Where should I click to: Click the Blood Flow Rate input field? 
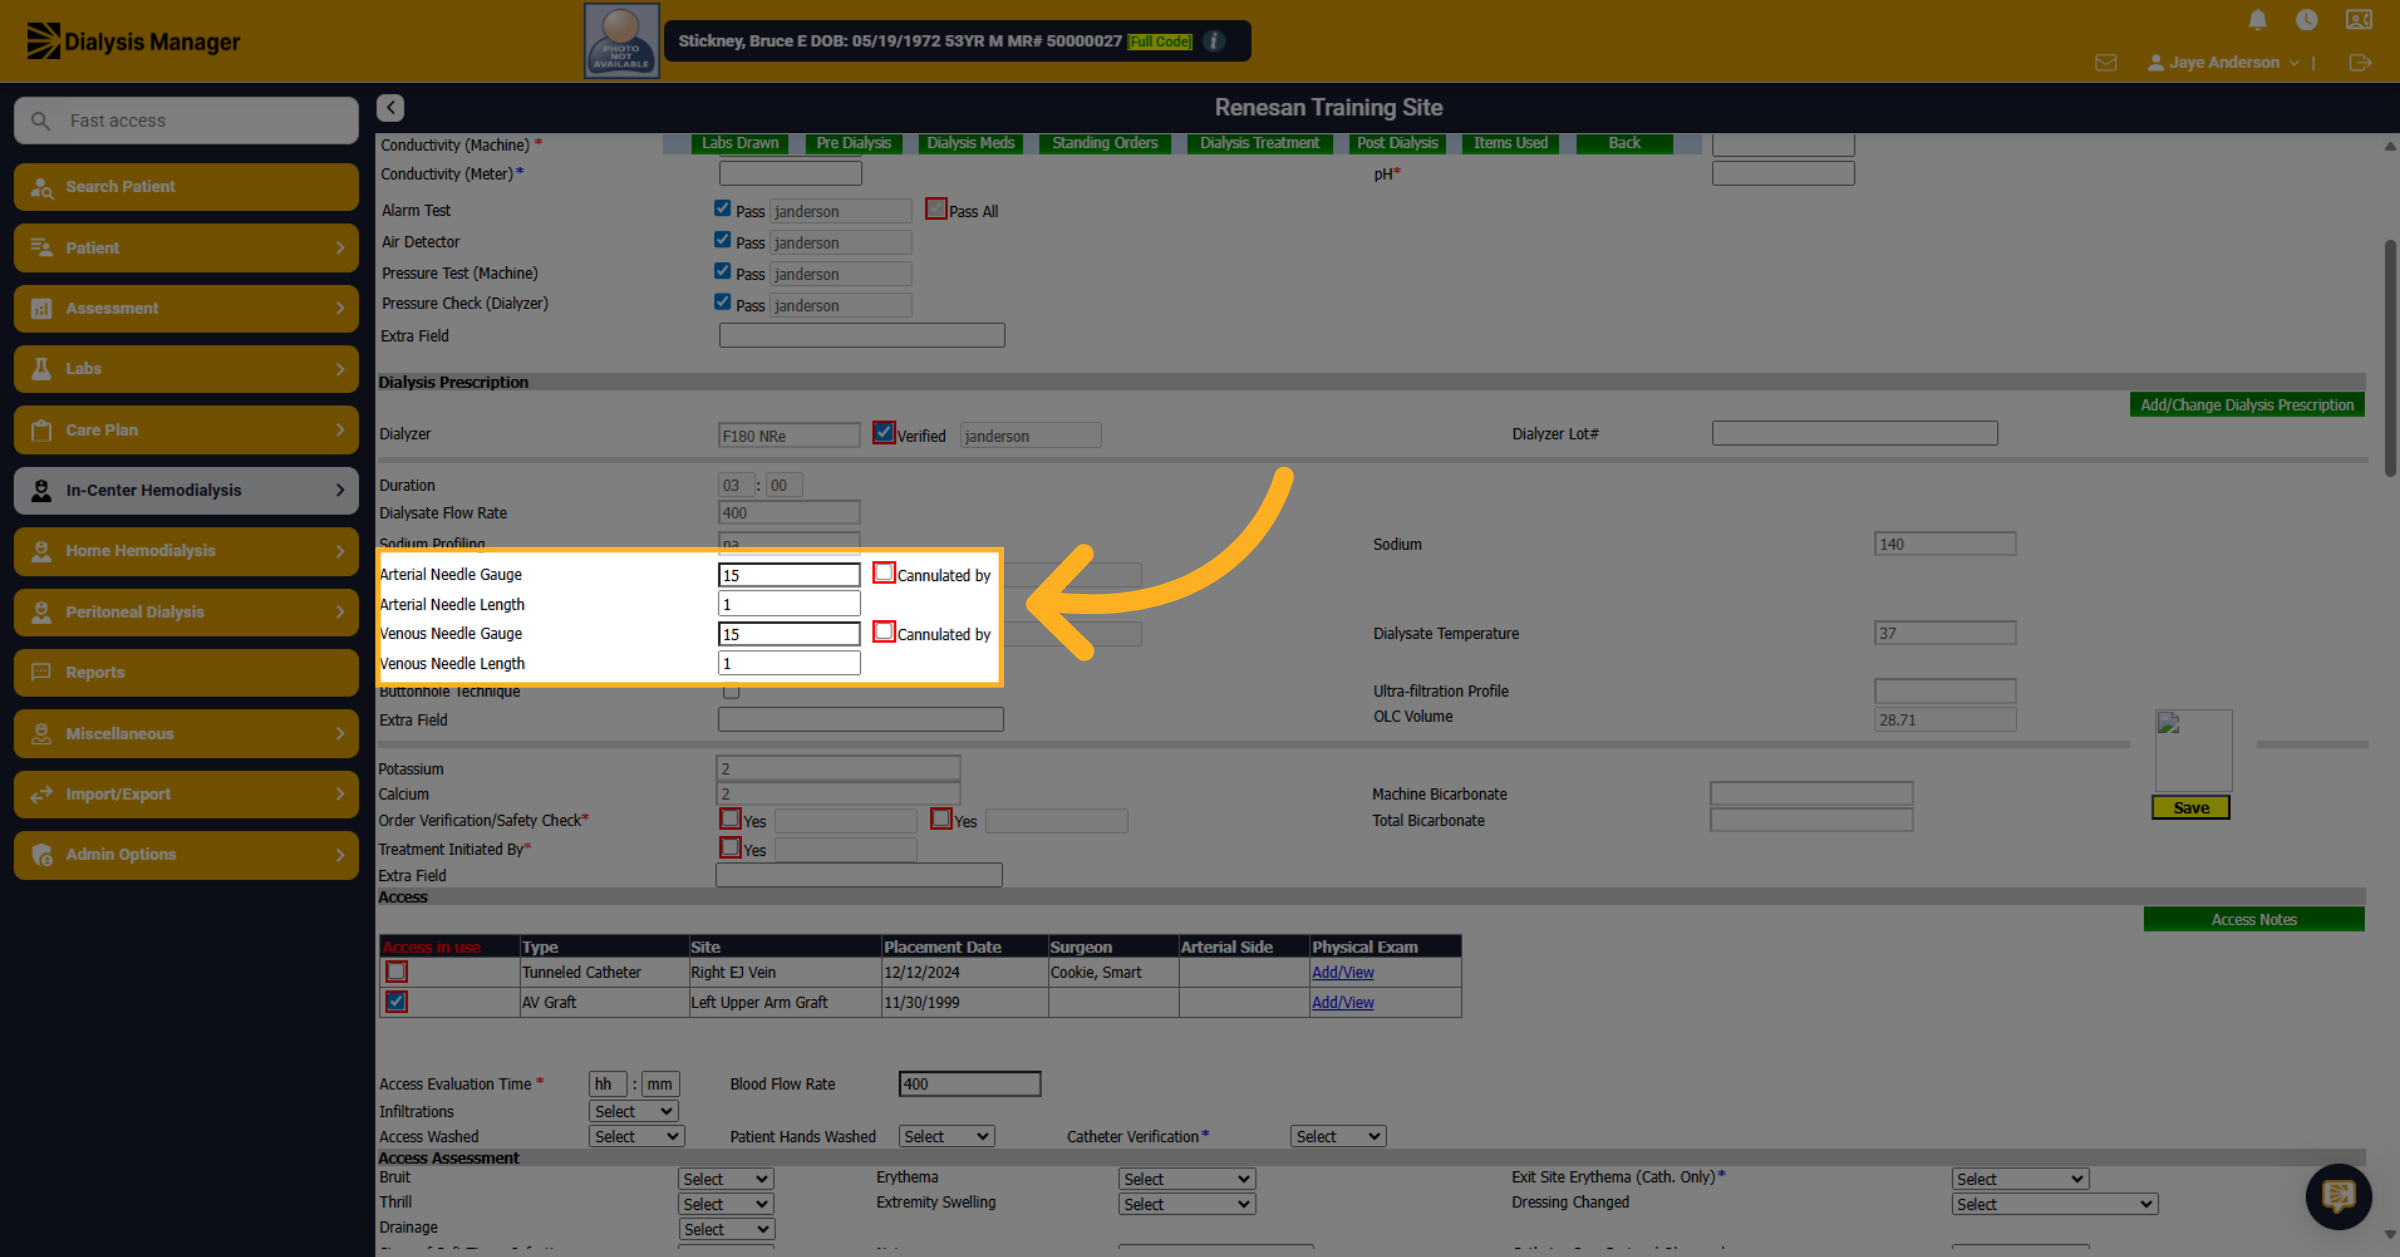click(x=970, y=1084)
